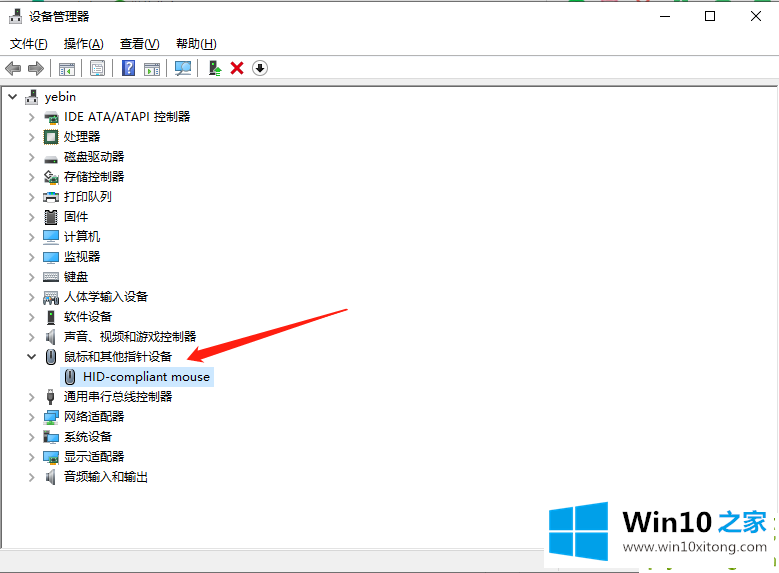Select the 处理器 tree item

(x=82, y=137)
